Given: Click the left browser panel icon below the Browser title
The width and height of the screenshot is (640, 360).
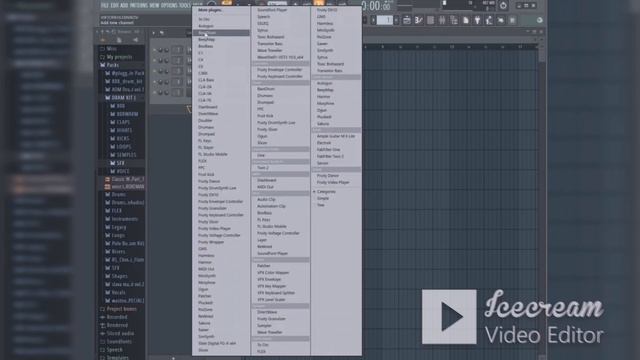Looking at the screenshot, I should 103,40.
